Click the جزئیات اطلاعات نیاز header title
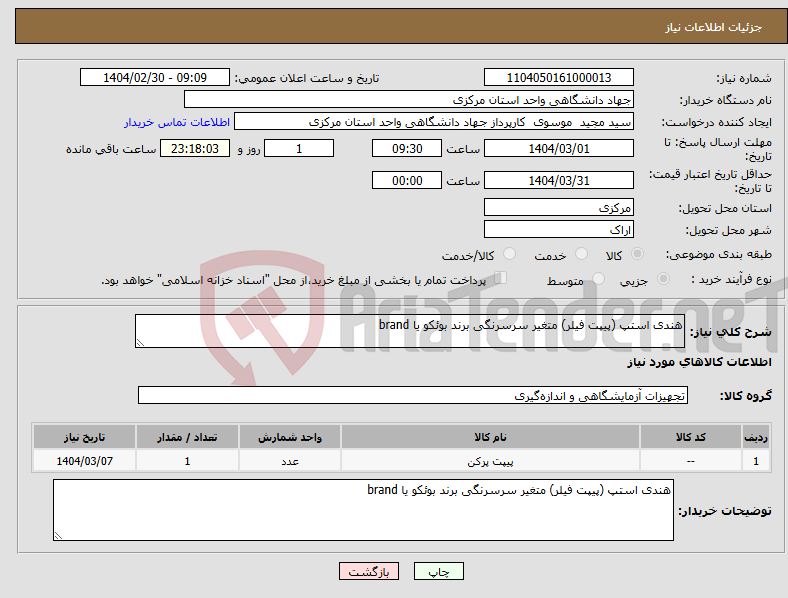 [x=714, y=27]
